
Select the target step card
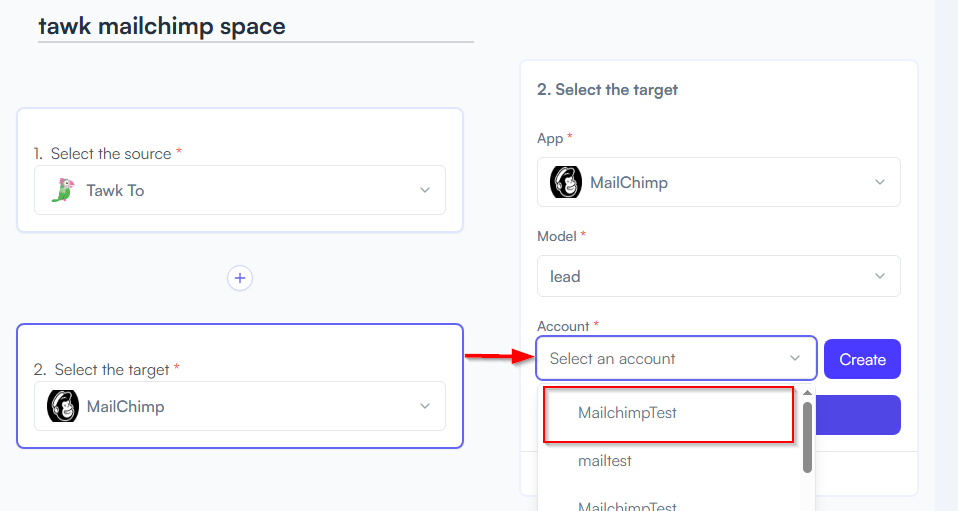pos(240,386)
